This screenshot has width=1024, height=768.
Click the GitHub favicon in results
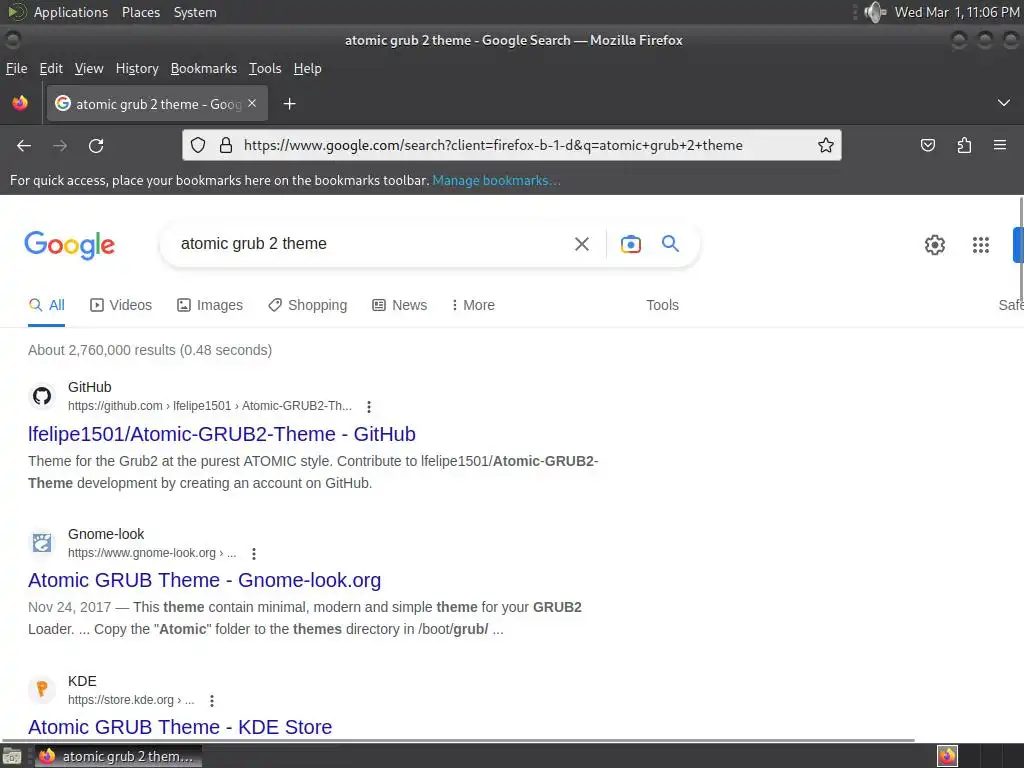coord(42,396)
